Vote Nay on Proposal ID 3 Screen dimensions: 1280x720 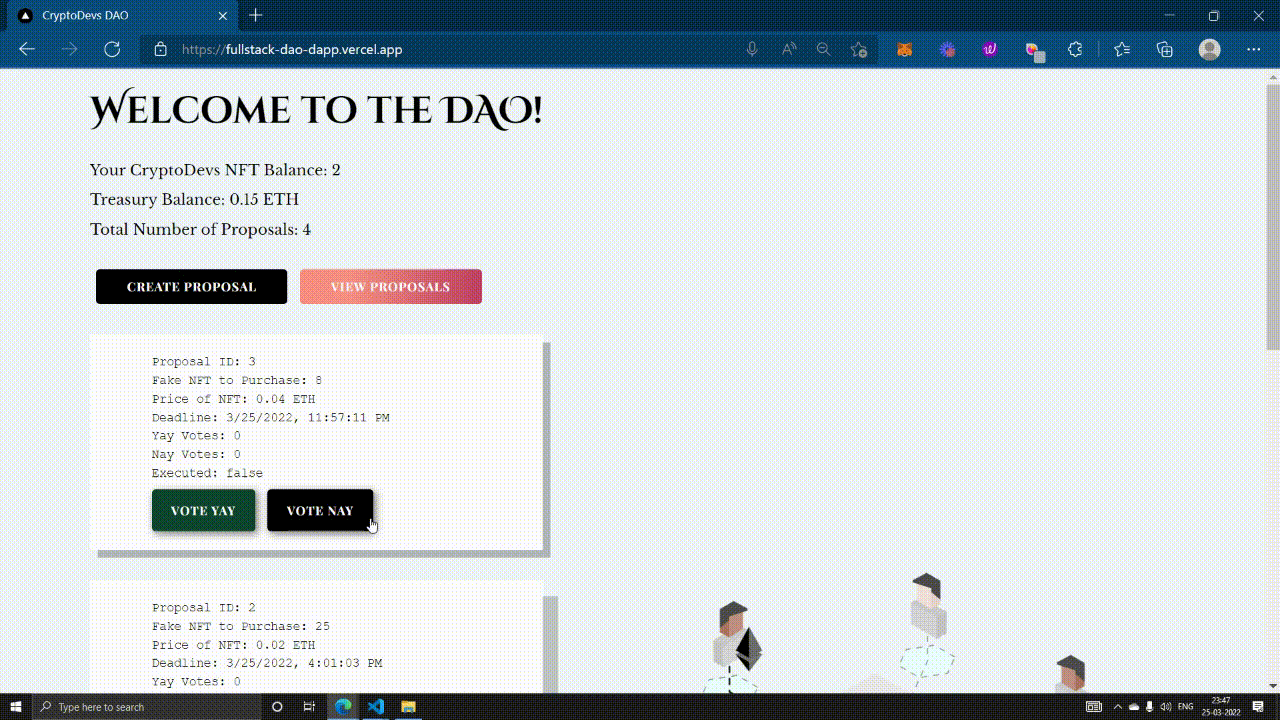tap(320, 510)
